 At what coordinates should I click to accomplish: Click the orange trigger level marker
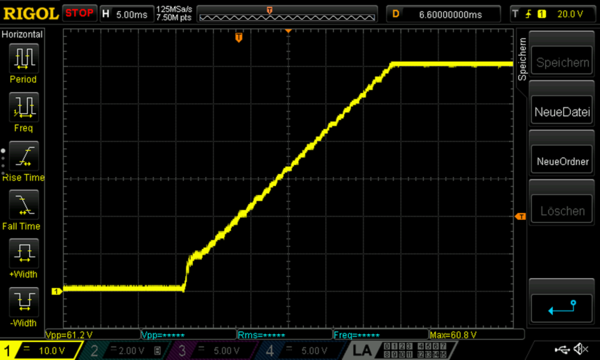coord(520,217)
